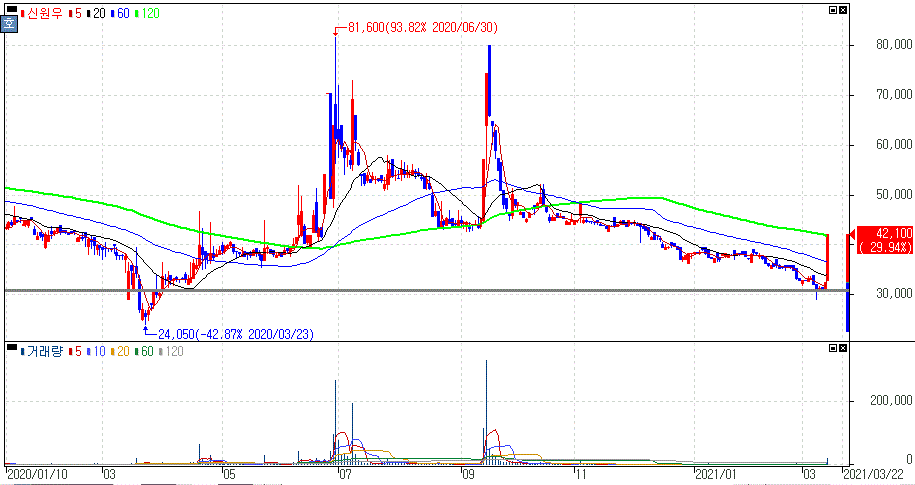Maximize the volume chart panel
The width and height of the screenshot is (915, 485).
(833, 348)
